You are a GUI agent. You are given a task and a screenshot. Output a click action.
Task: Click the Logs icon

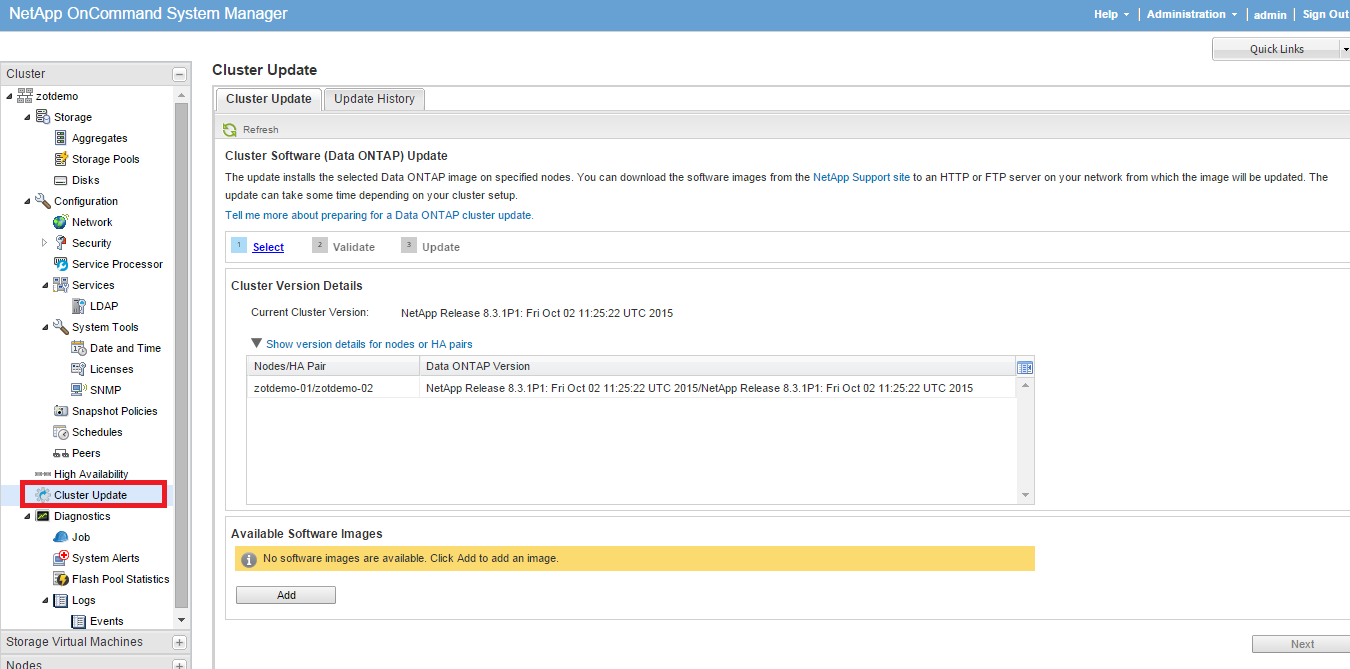(61, 600)
